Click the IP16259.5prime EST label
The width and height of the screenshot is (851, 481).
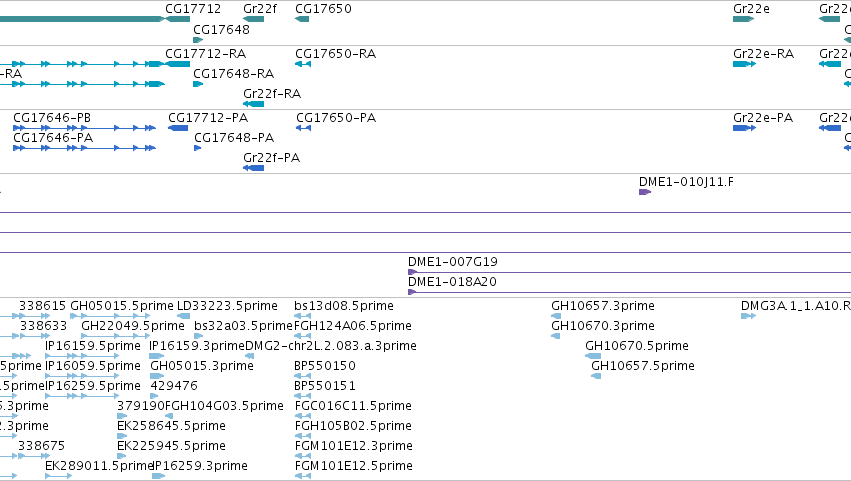click(x=93, y=386)
